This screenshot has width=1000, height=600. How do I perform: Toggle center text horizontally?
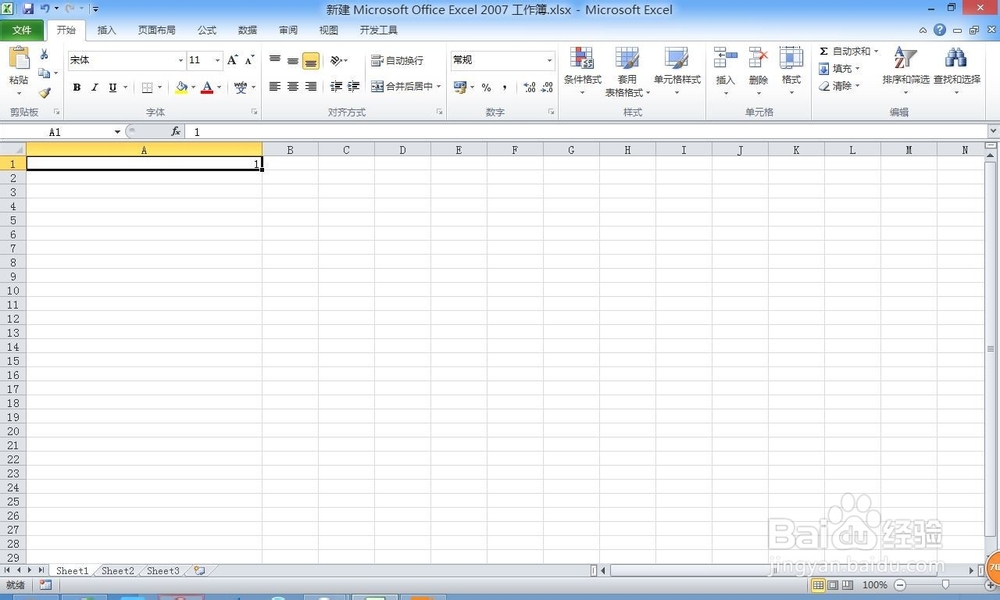(293, 86)
